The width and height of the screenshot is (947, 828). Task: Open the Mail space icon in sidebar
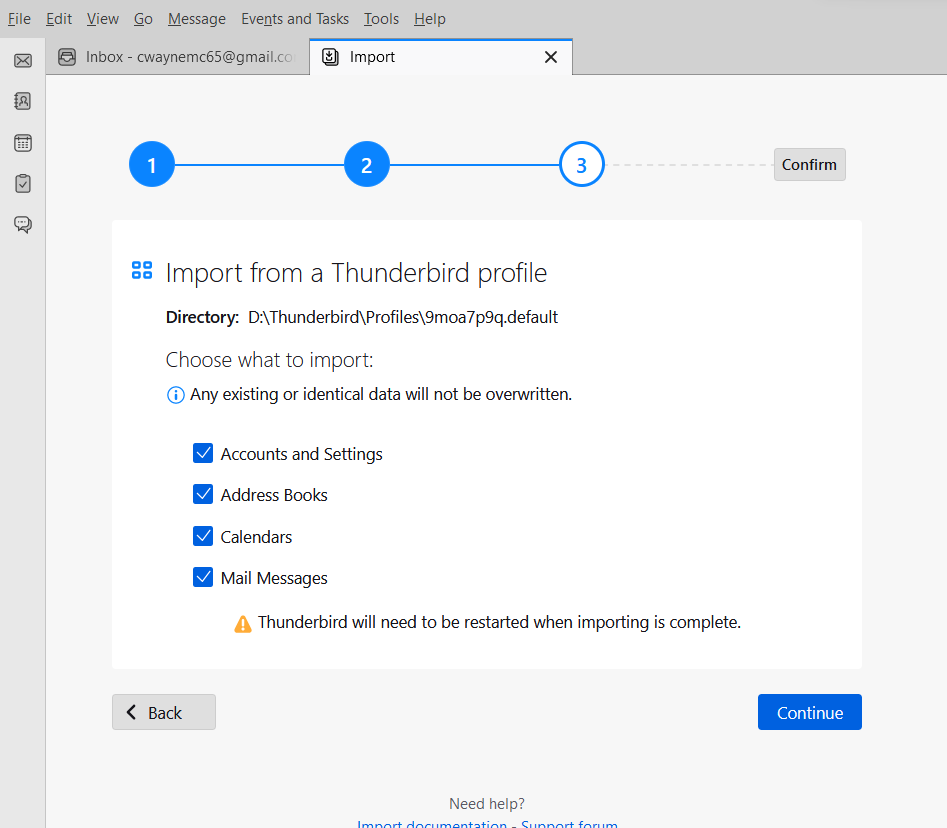pos(22,61)
